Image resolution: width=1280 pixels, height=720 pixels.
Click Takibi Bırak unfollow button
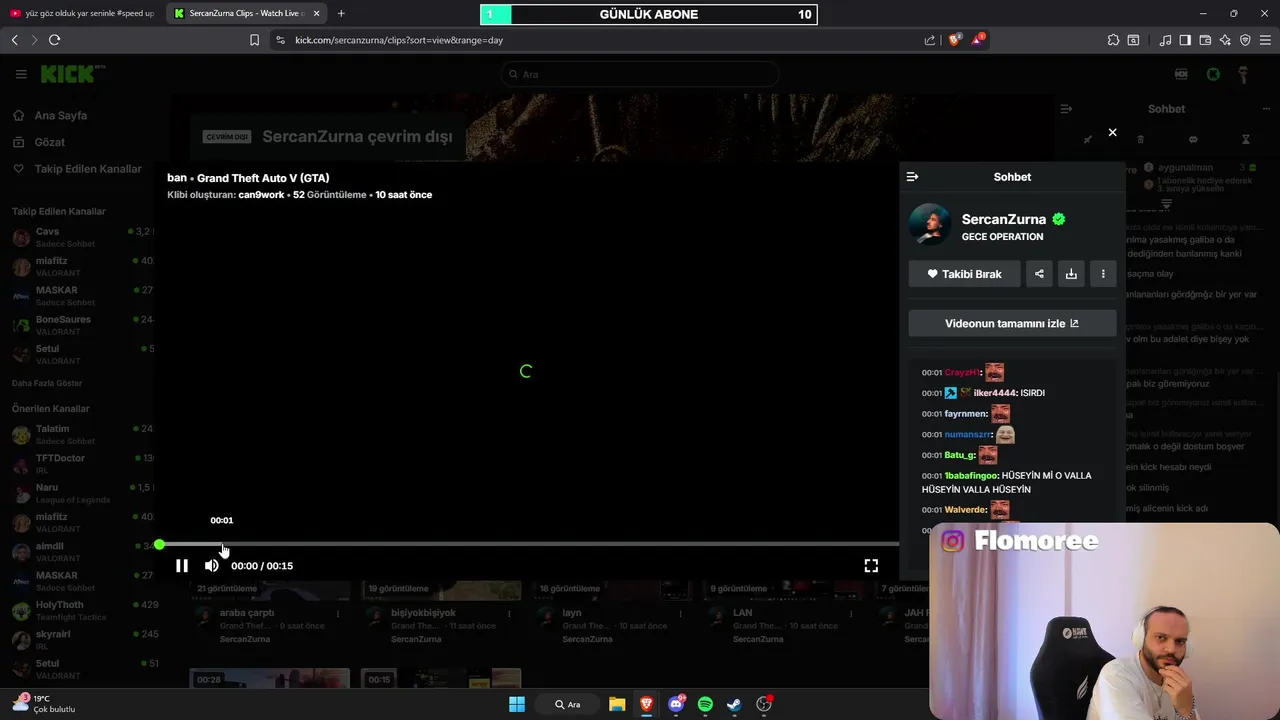point(964,274)
